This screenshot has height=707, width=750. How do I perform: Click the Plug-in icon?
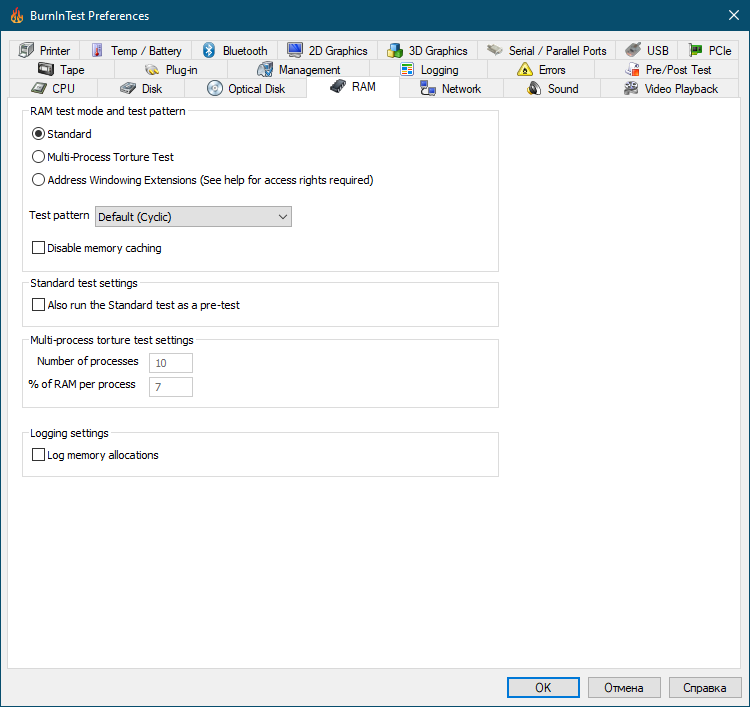click(x=152, y=70)
